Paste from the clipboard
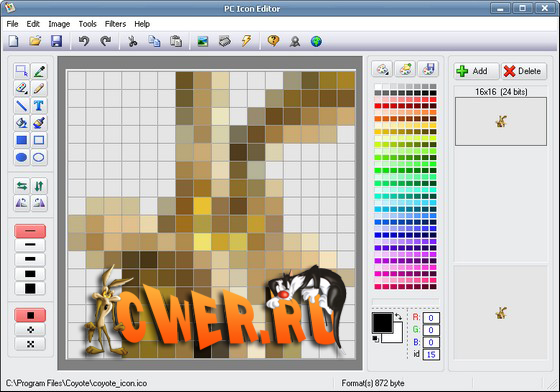560x392 pixels. [x=176, y=41]
